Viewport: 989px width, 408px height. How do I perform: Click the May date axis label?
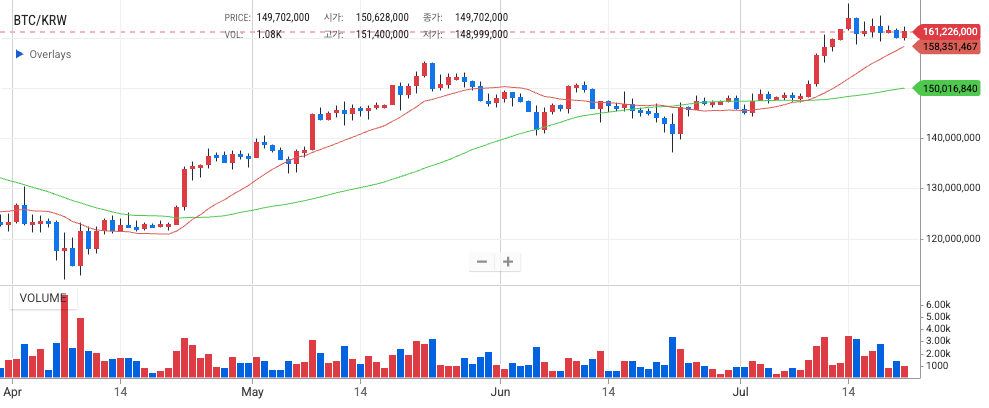(x=252, y=392)
